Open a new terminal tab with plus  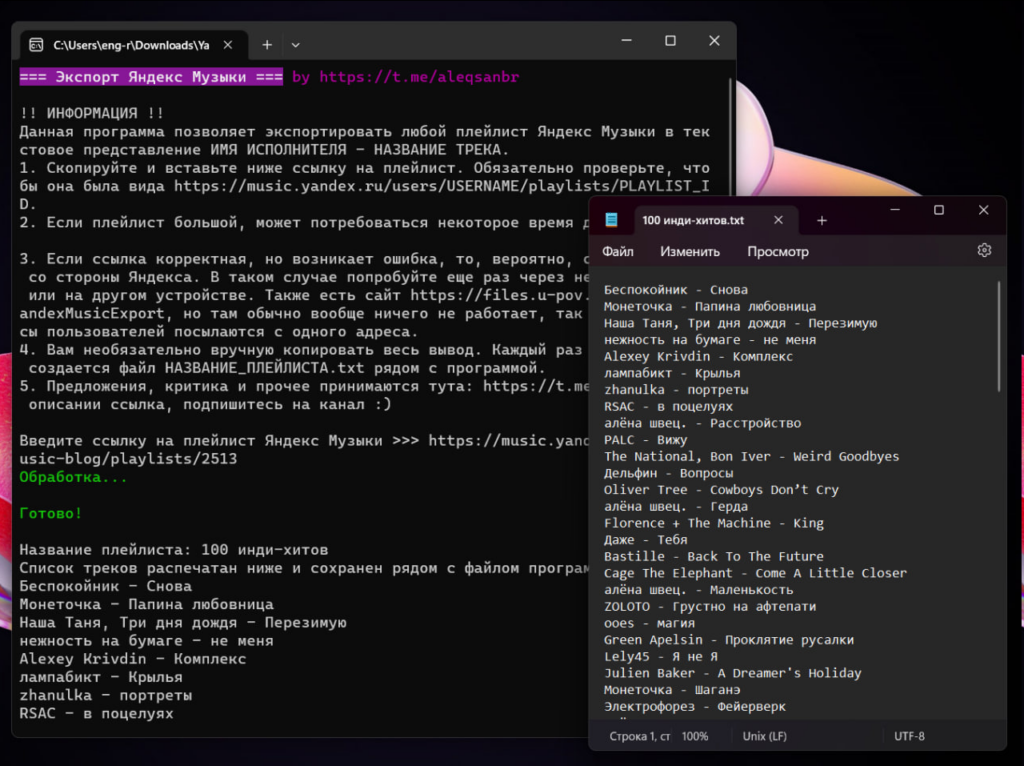click(x=267, y=45)
